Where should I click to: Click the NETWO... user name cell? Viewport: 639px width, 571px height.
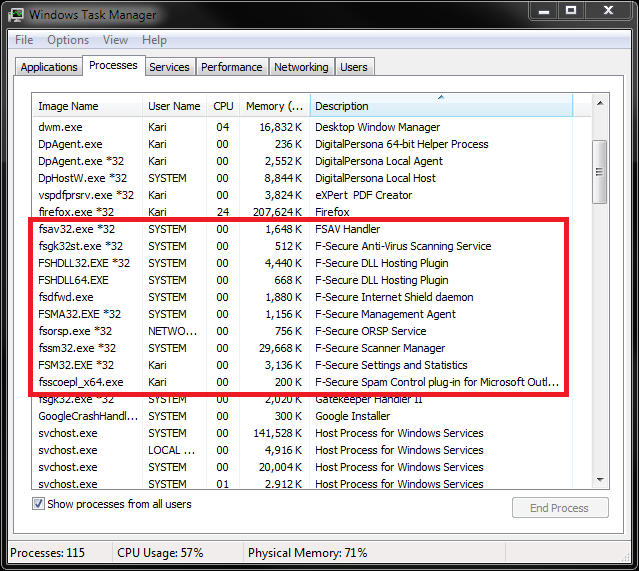[172, 331]
